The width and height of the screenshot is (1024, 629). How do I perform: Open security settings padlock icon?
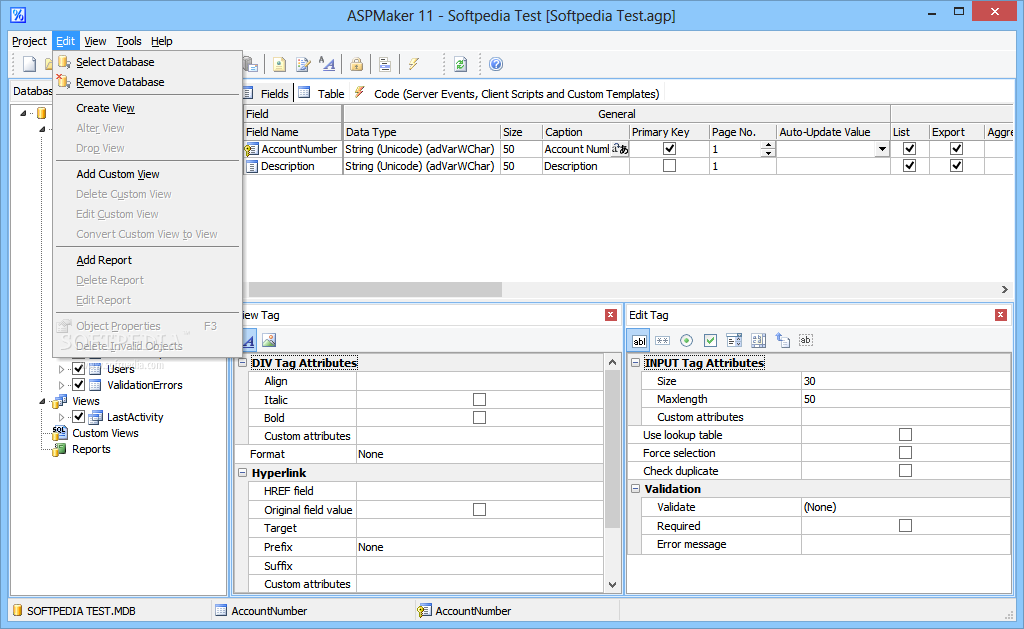tap(356, 64)
